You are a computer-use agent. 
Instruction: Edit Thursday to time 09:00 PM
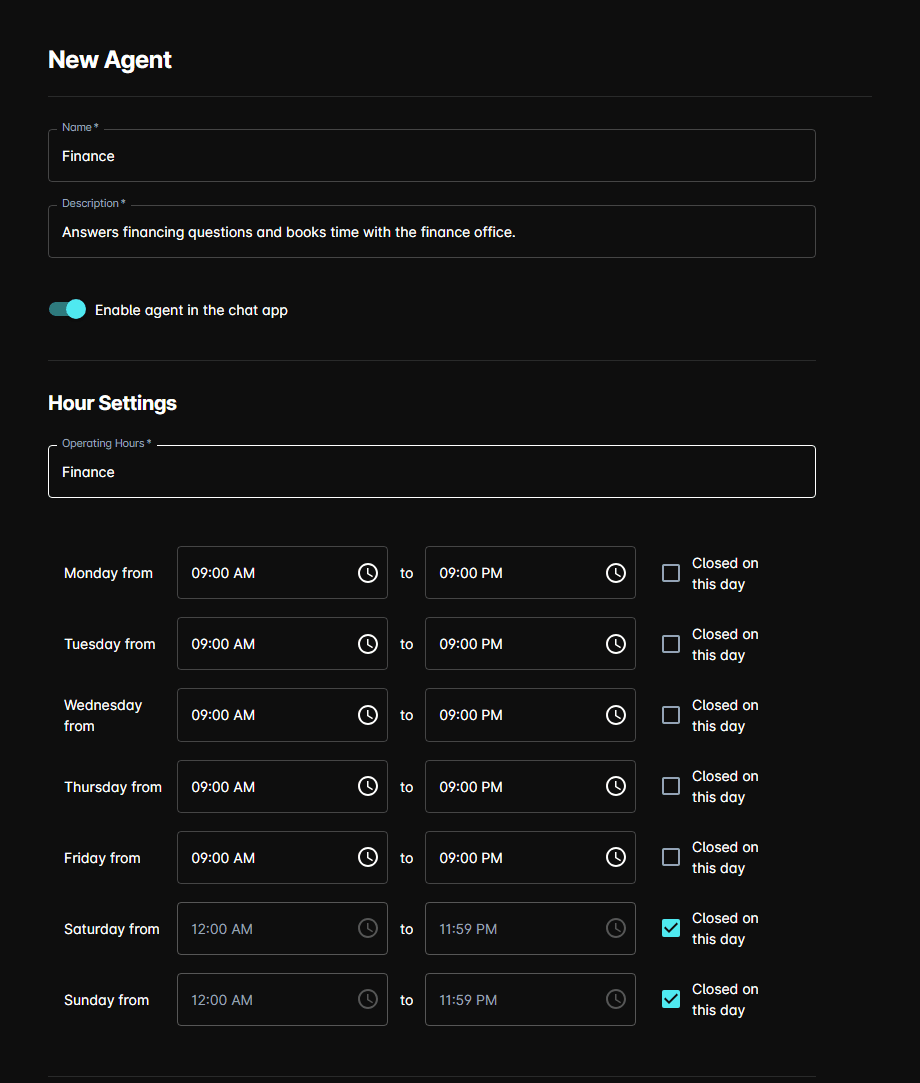[x=530, y=787]
